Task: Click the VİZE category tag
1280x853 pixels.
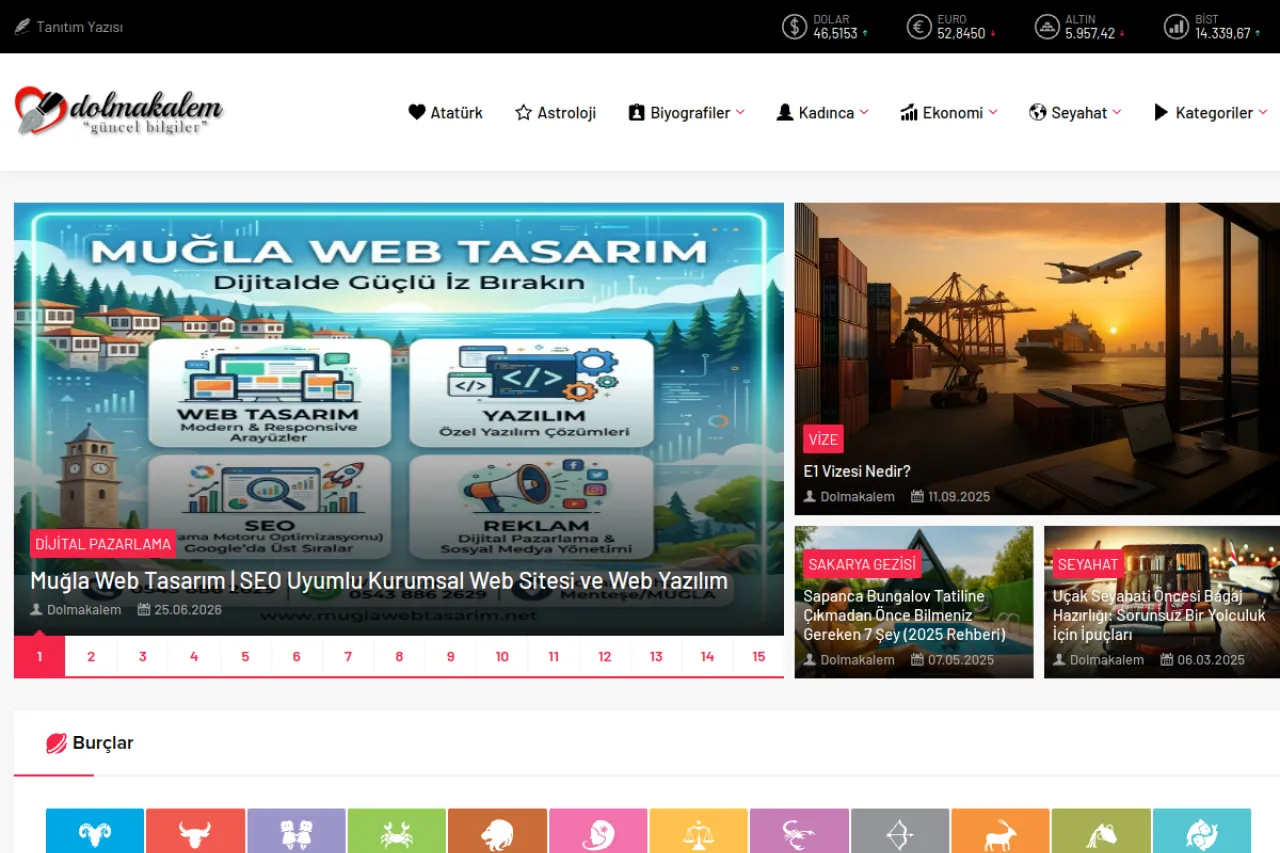Action: [x=823, y=439]
